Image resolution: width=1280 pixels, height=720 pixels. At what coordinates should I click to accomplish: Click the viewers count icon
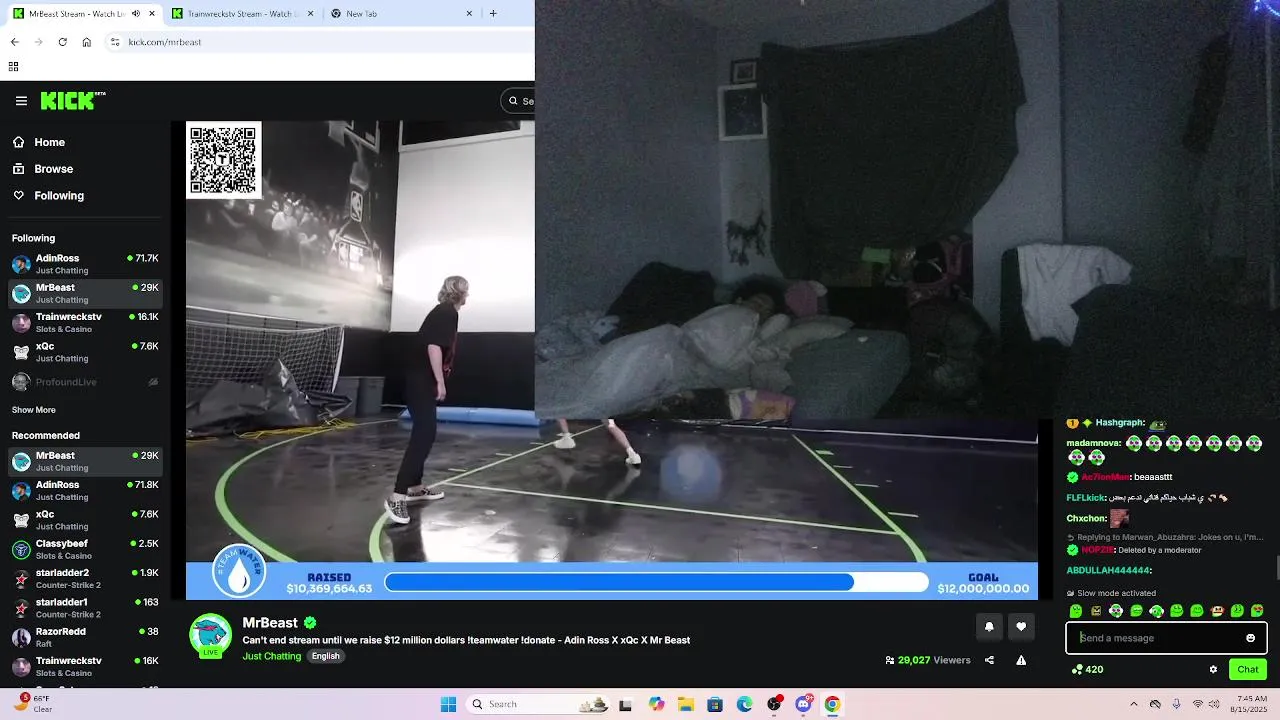[890, 660]
